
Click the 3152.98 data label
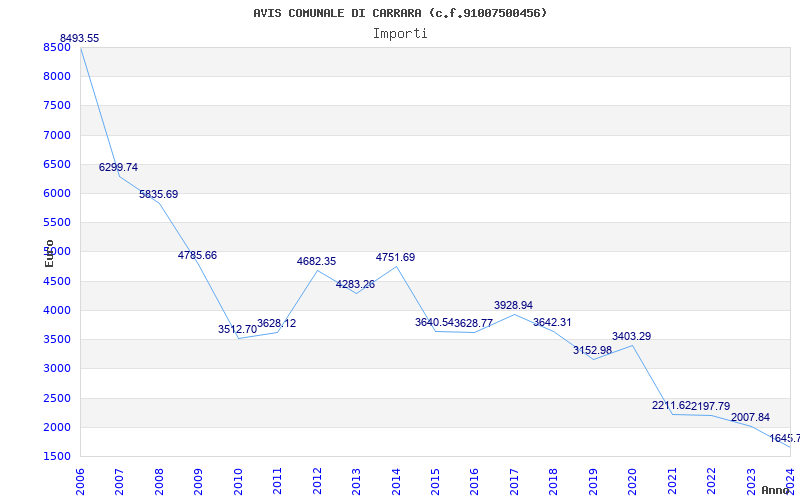[592, 351]
